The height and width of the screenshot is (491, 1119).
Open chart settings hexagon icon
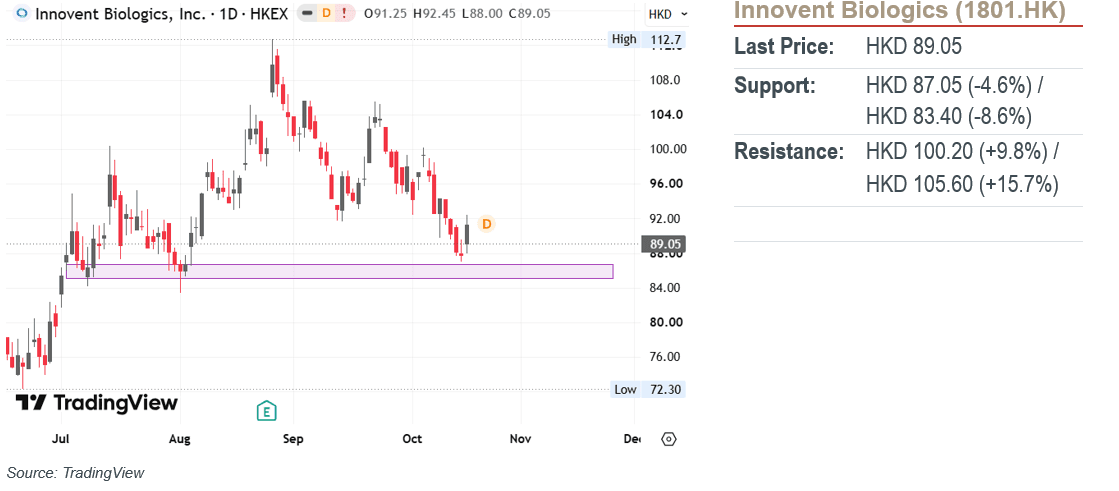point(669,438)
